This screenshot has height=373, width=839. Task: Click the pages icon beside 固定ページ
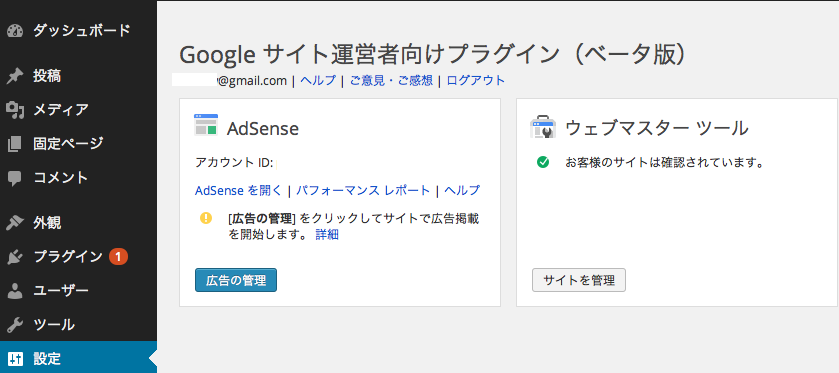click(15, 144)
